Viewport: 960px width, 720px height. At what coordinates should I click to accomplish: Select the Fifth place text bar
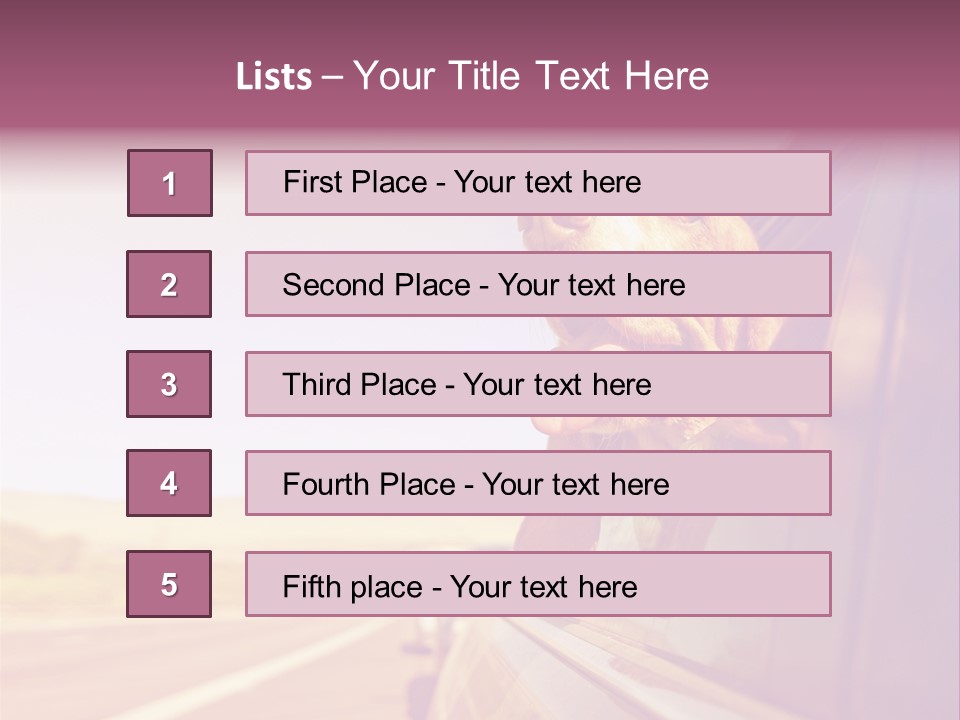pos(538,584)
